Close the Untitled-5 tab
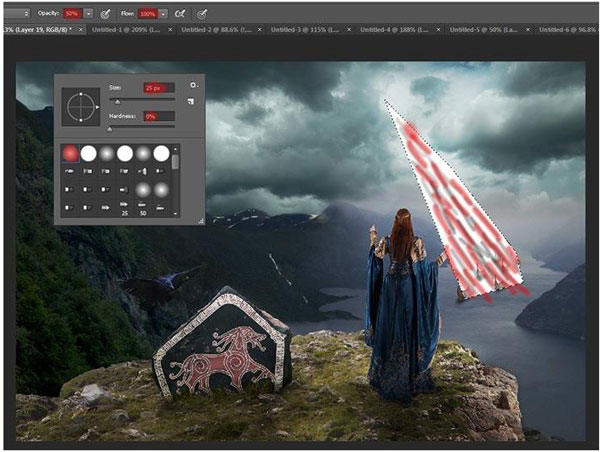Screen dimensions: 600x452 point(528,29)
